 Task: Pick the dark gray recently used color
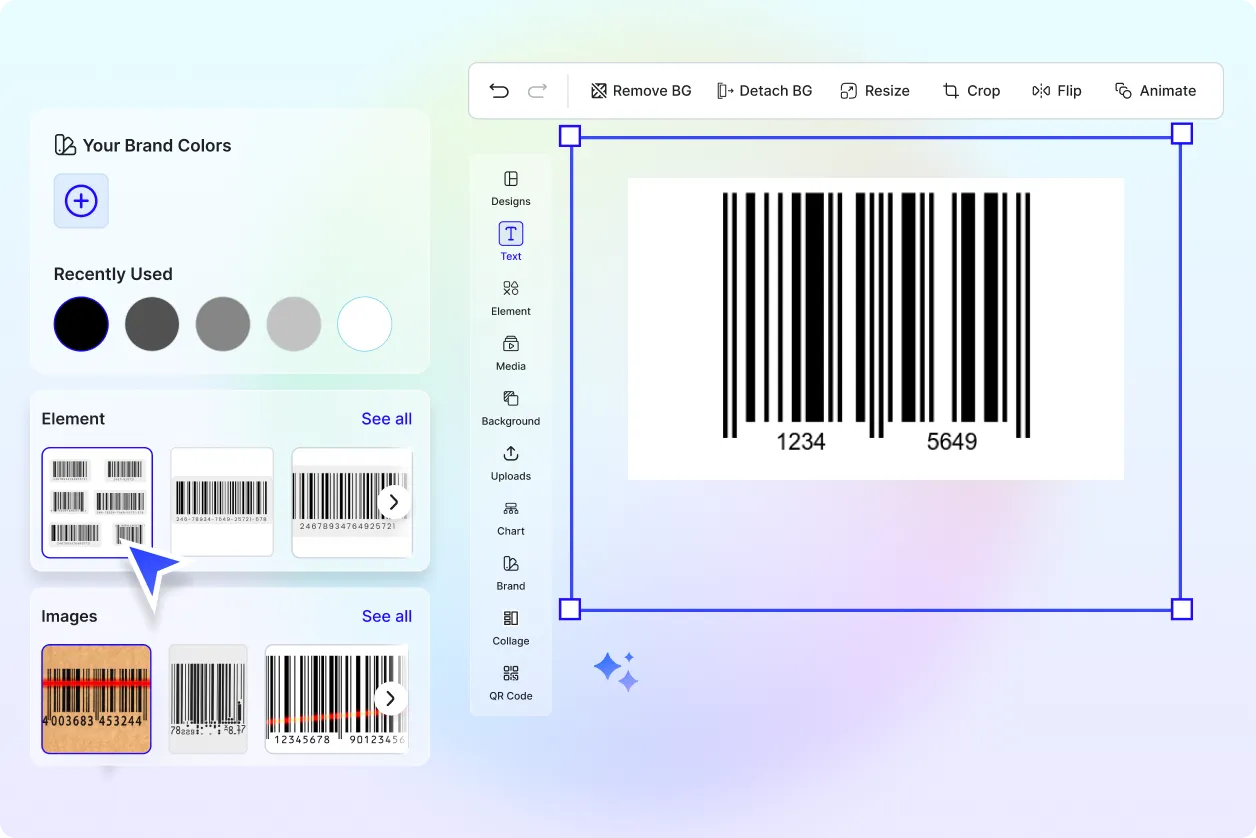(x=152, y=324)
